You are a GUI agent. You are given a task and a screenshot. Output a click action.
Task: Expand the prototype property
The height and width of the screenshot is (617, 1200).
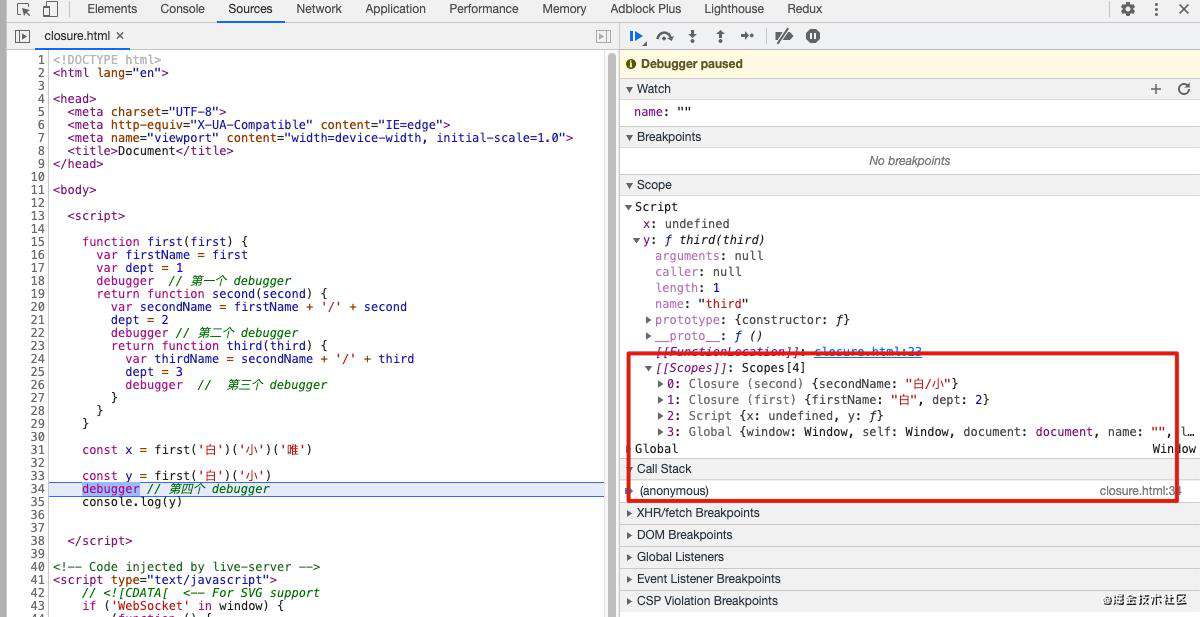648,320
